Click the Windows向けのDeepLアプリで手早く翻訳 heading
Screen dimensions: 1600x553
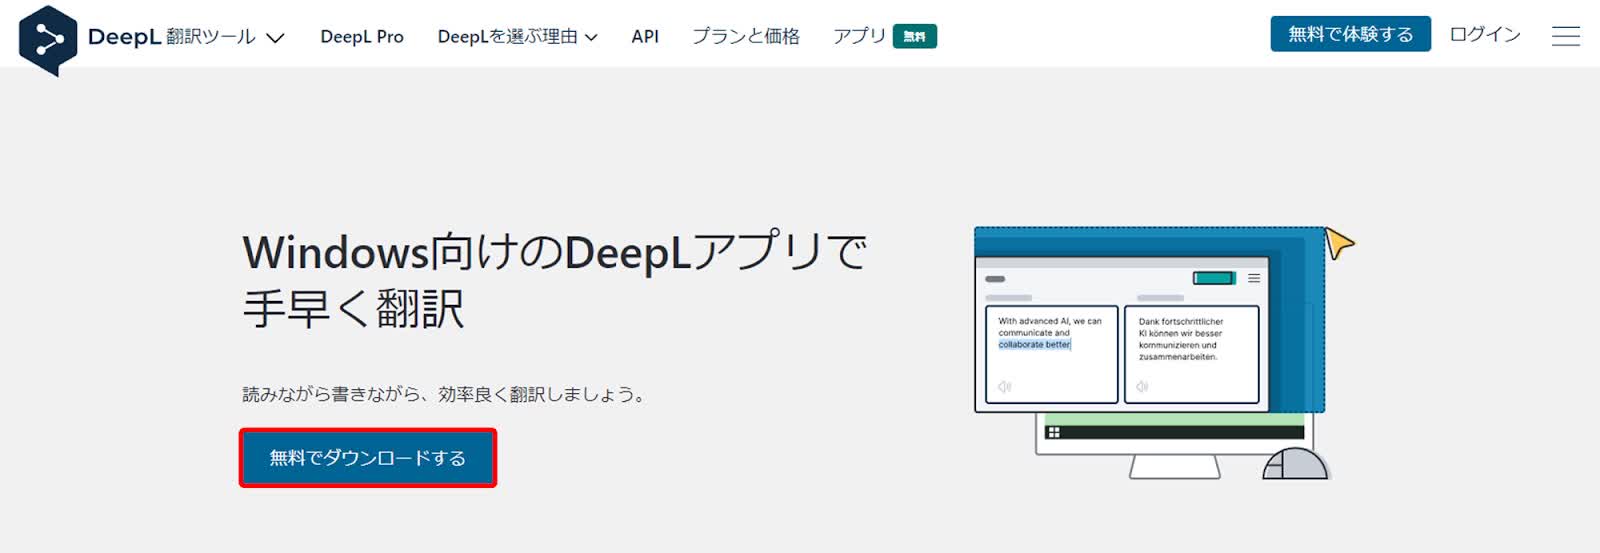555,280
